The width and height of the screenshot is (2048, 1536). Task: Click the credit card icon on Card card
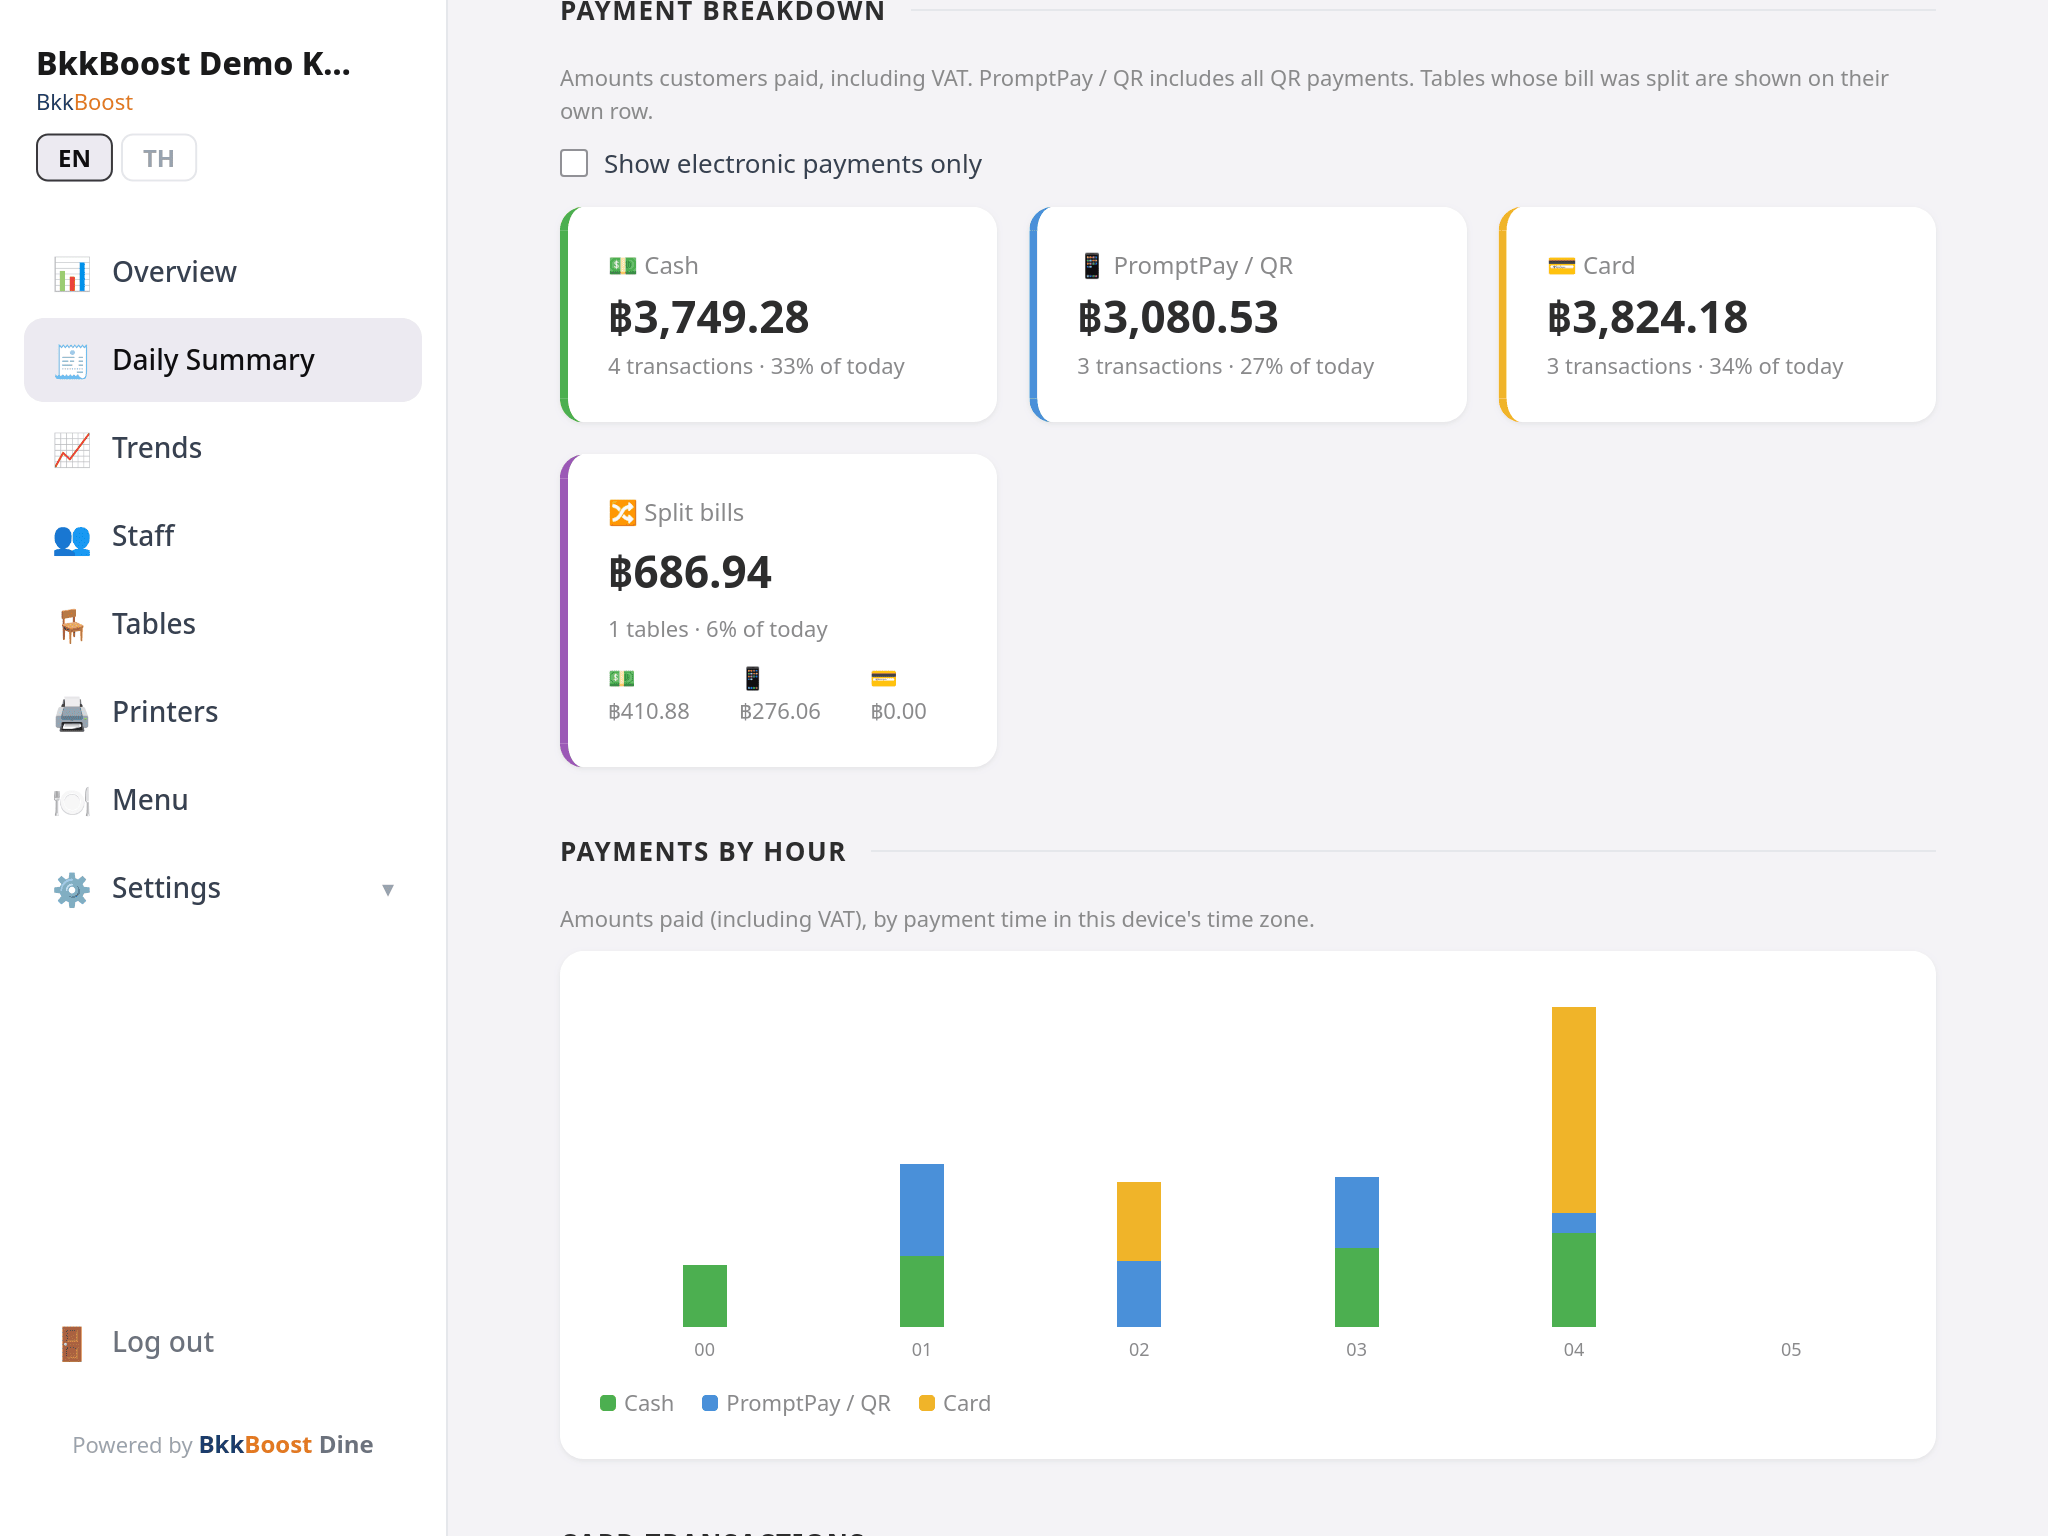1561,266
